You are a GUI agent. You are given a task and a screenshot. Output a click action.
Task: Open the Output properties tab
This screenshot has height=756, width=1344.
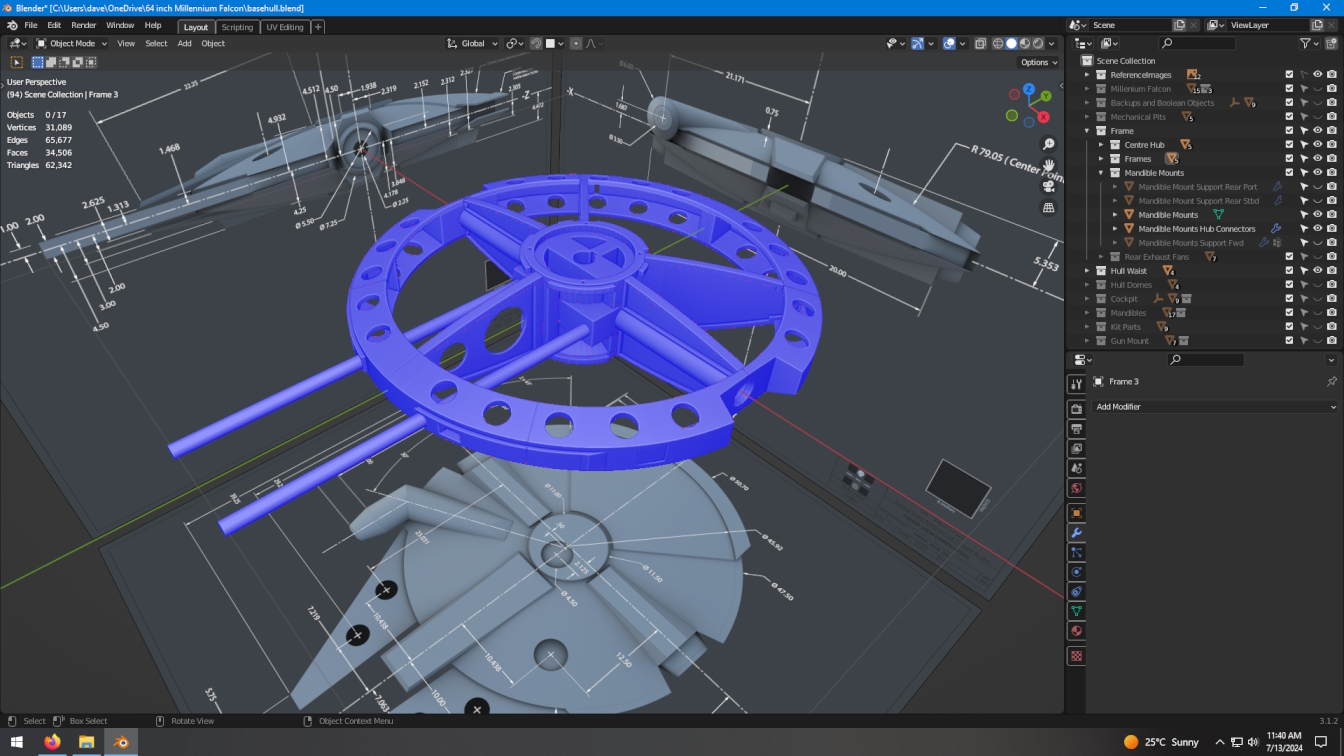pyautogui.click(x=1076, y=429)
